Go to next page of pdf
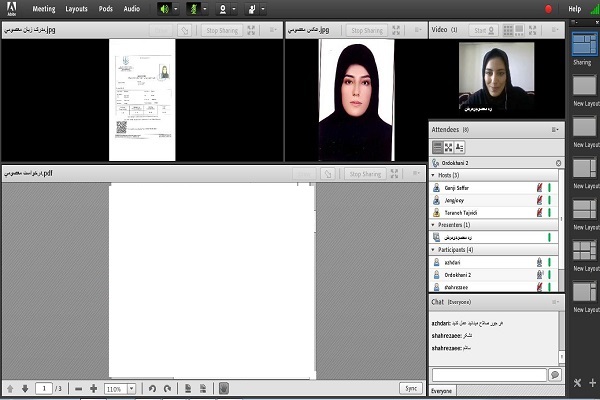Viewport: 600px width, 400px height. [25, 389]
